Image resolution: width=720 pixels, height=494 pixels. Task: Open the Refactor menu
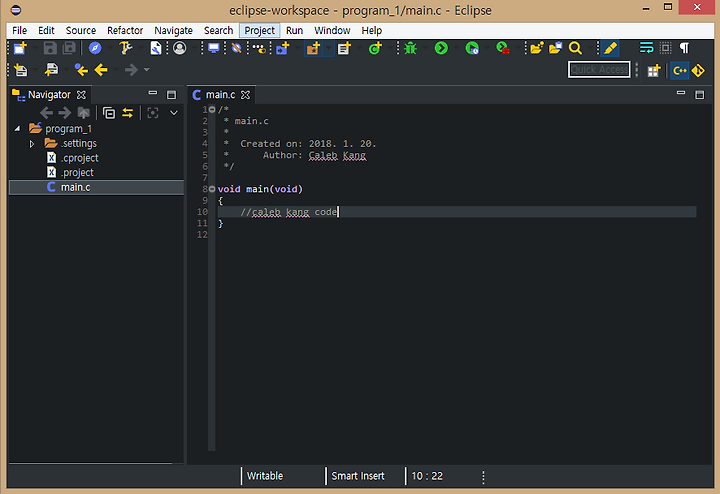(x=125, y=30)
